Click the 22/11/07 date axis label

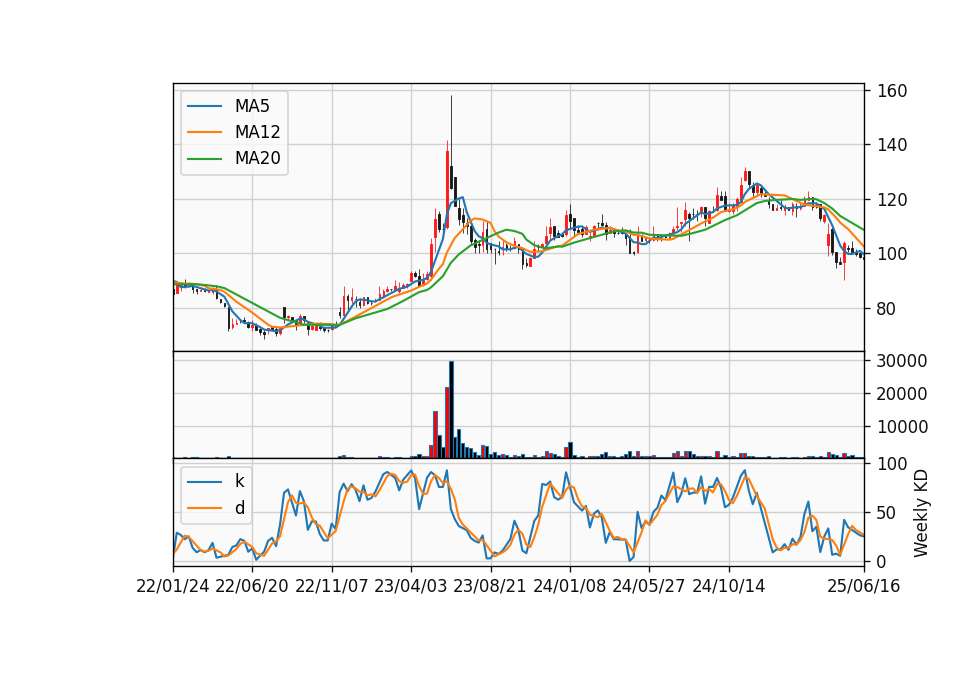(332, 586)
